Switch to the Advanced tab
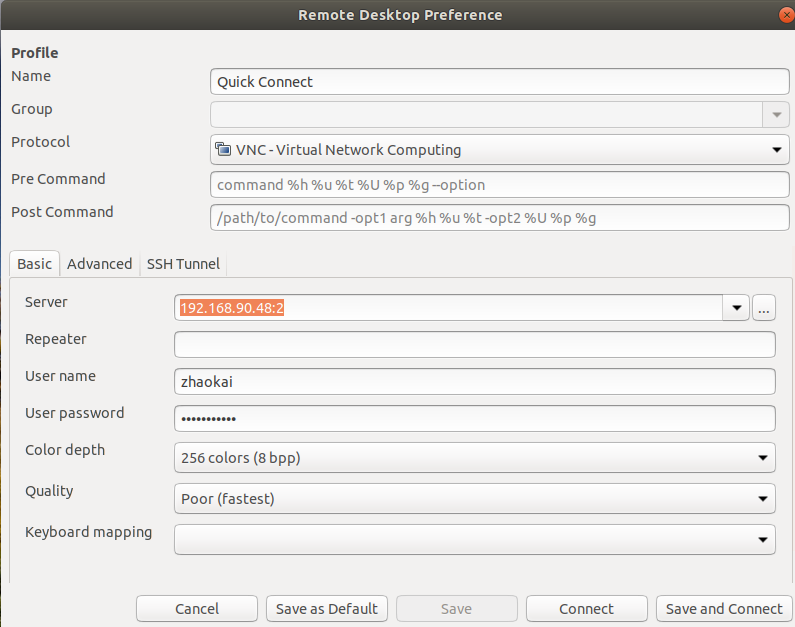The width and height of the screenshot is (795, 627). tap(99, 264)
